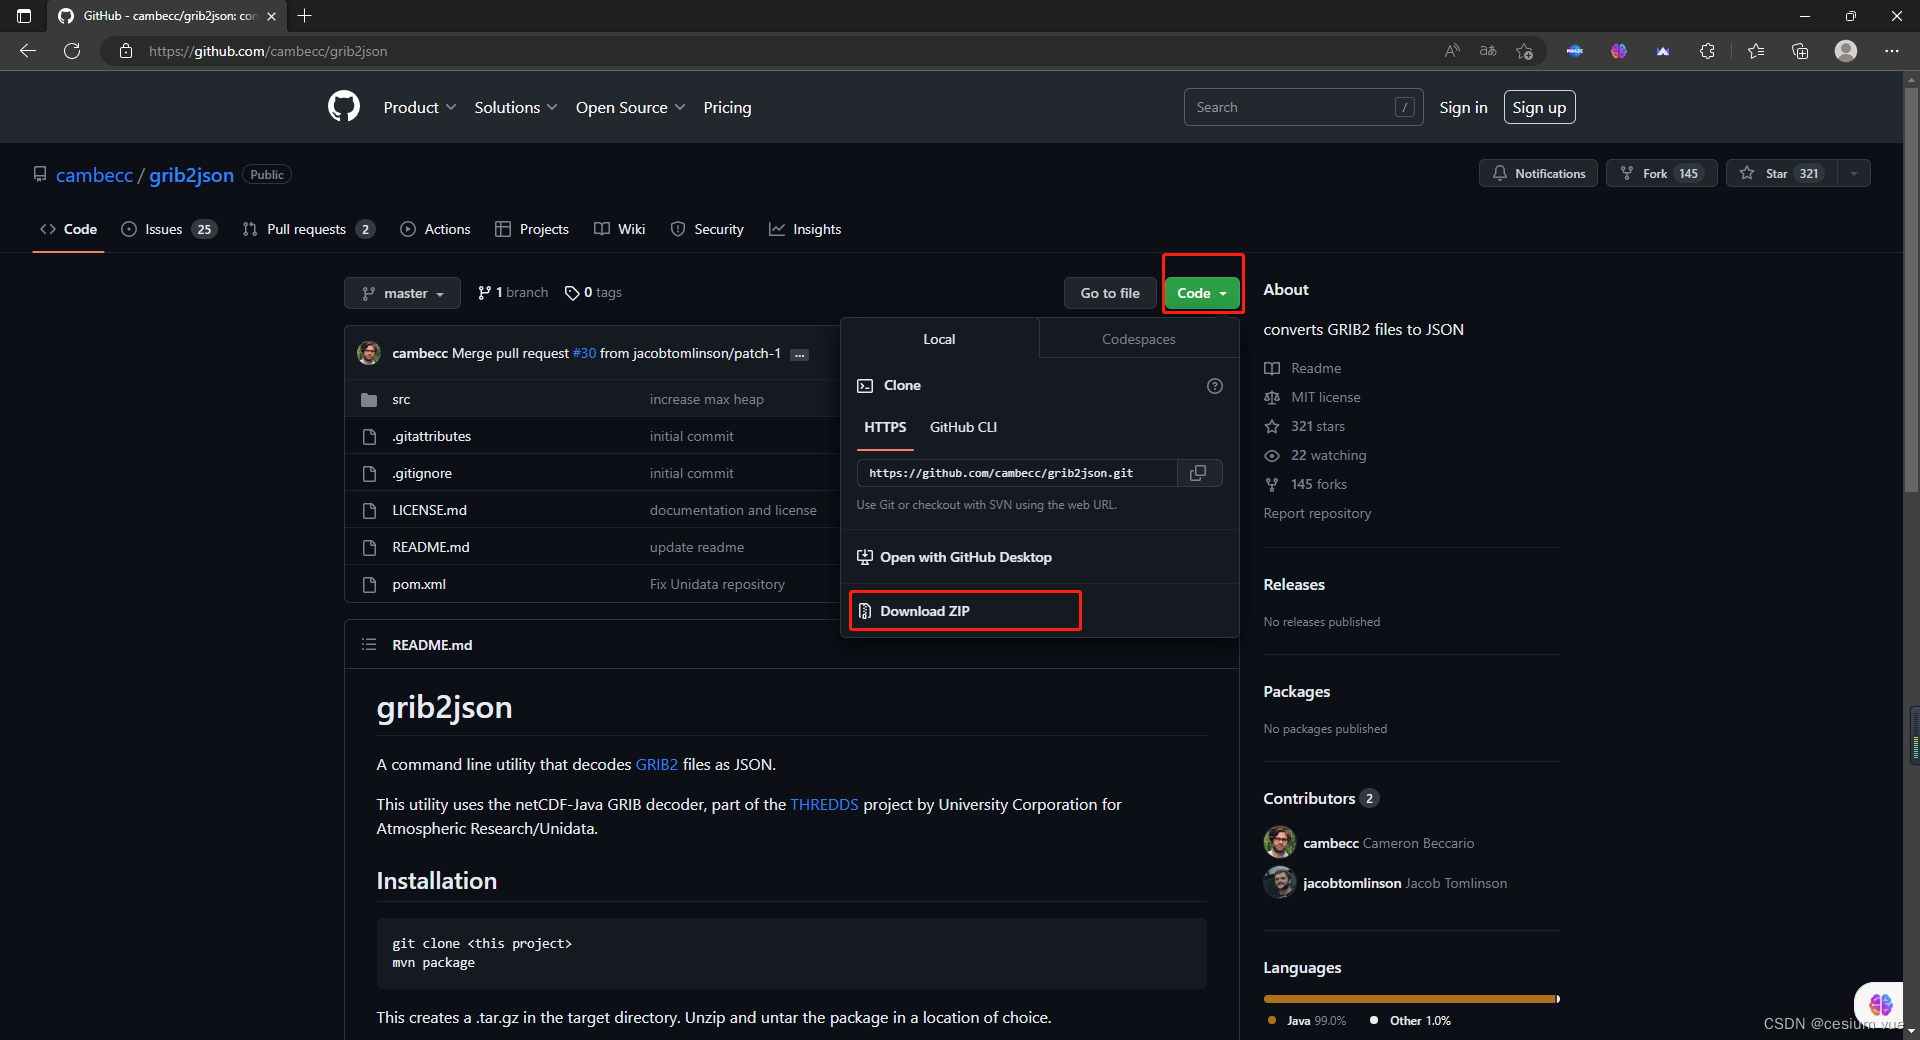Click jacobtomlinson contributor avatar
The height and width of the screenshot is (1040, 1920).
point(1280,883)
